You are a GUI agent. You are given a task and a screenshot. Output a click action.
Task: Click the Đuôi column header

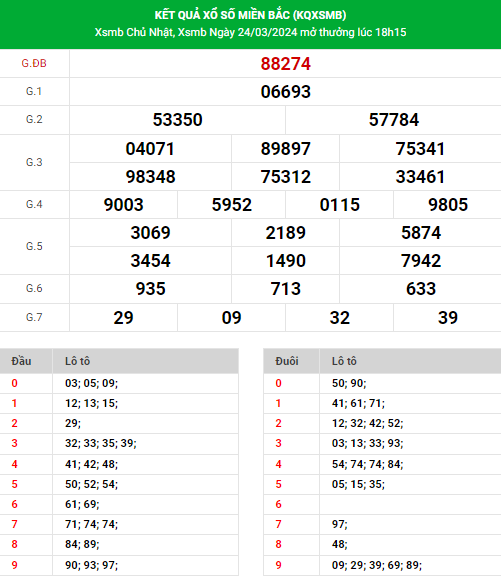287,361
